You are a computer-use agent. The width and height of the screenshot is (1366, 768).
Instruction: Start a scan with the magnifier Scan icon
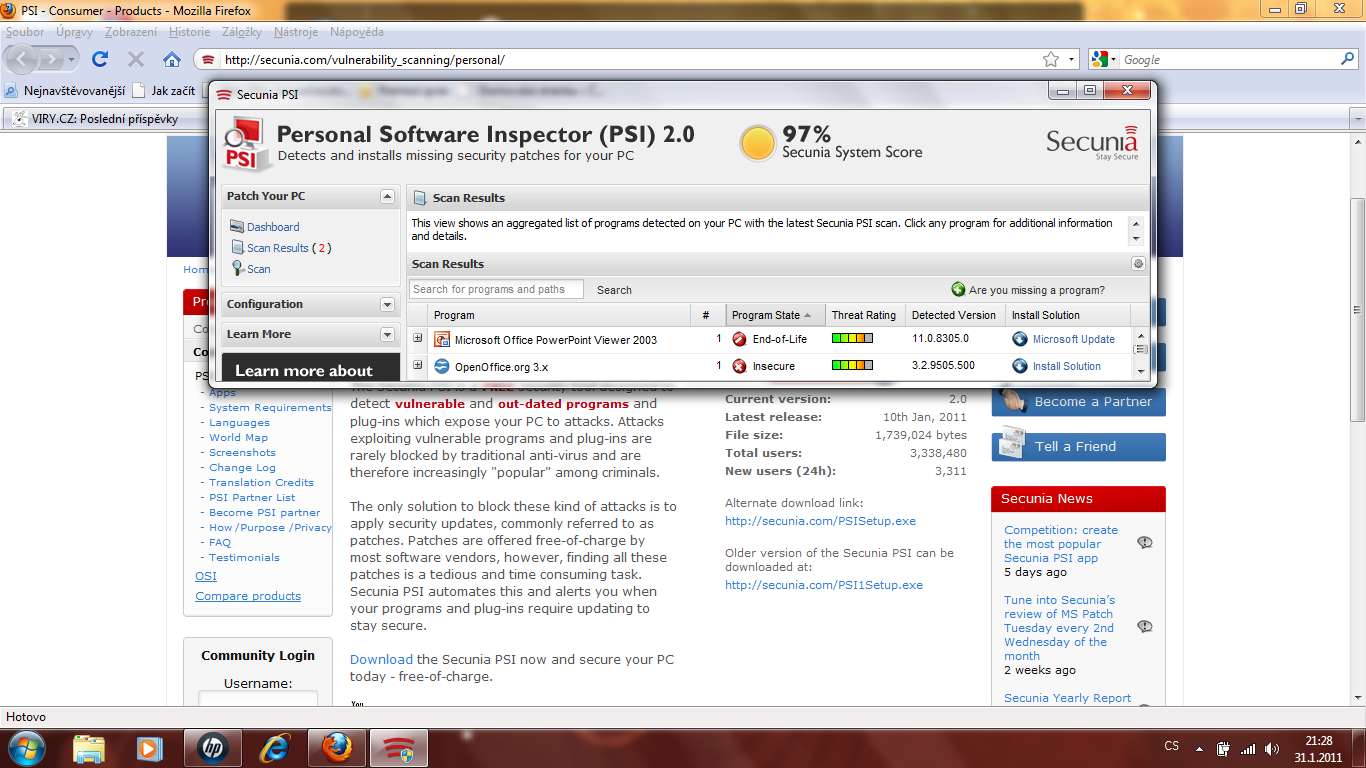click(x=238, y=269)
